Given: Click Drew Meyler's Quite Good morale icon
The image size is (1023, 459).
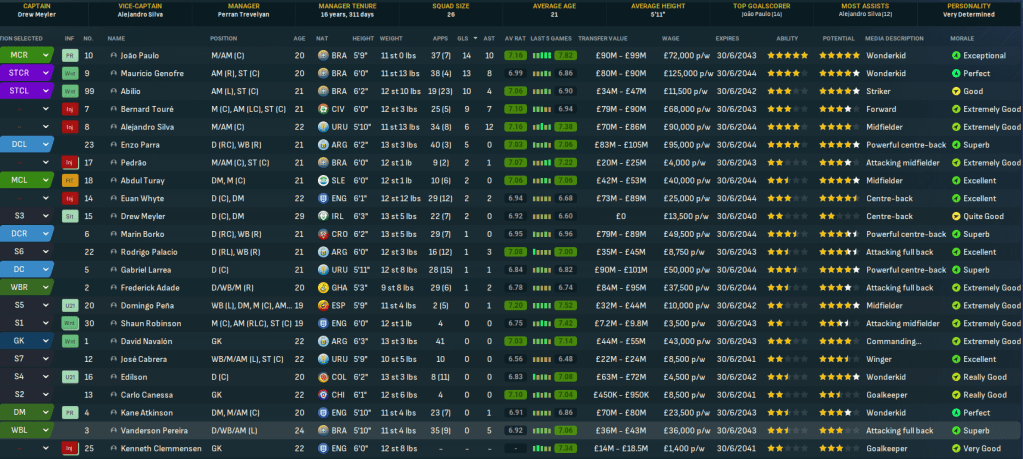Looking at the screenshot, I should (x=956, y=216).
